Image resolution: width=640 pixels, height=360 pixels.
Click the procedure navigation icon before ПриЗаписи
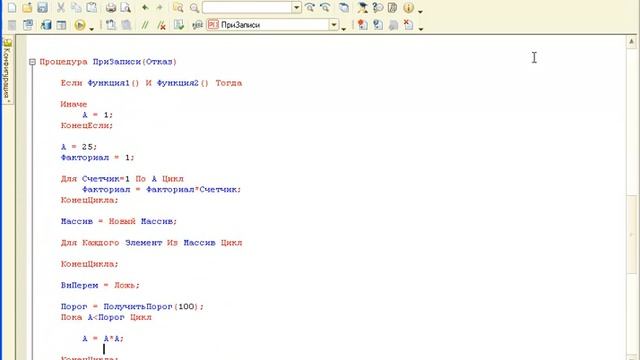tap(198, 25)
